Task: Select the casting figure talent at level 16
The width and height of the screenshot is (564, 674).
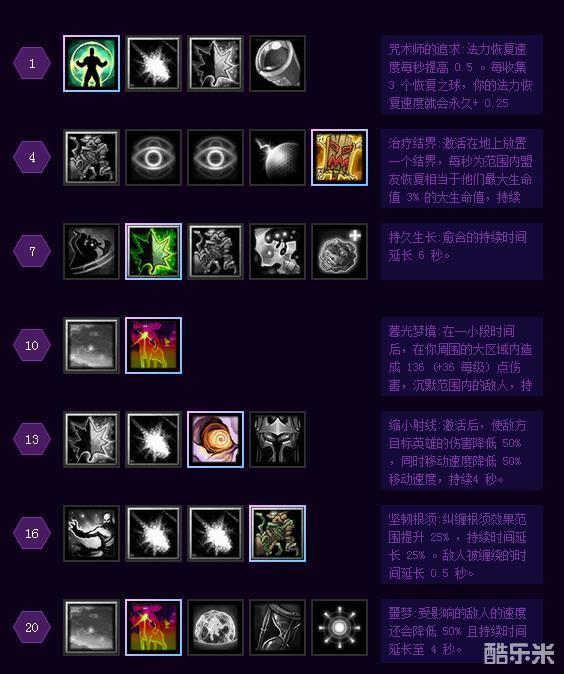Action: tap(91, 533)
